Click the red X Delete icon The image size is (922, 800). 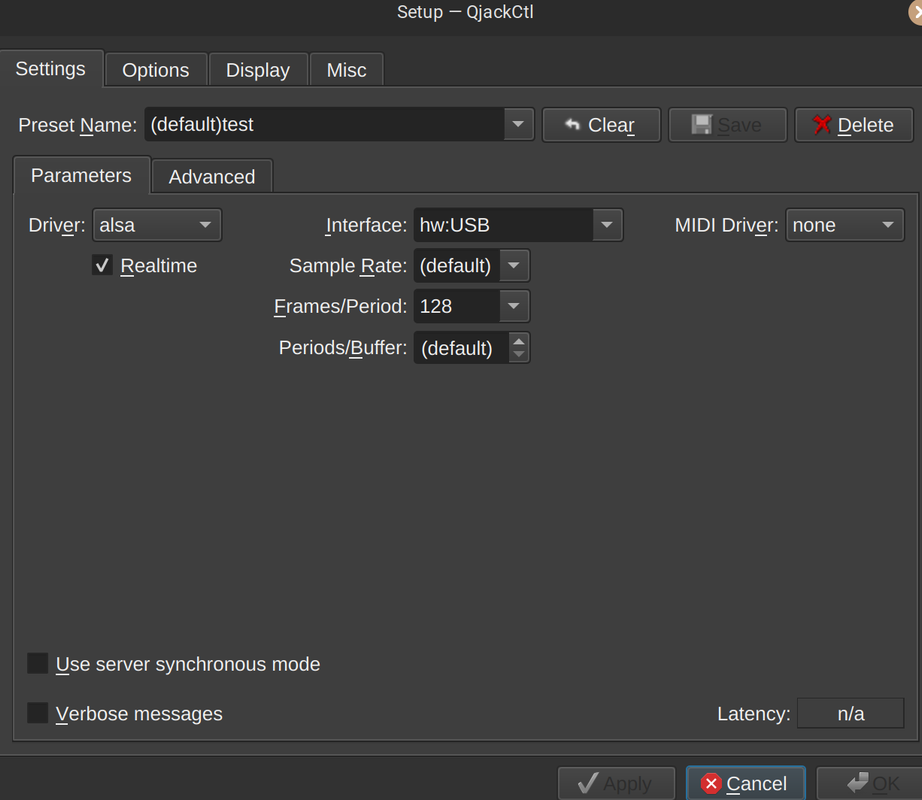click(822, 125)
